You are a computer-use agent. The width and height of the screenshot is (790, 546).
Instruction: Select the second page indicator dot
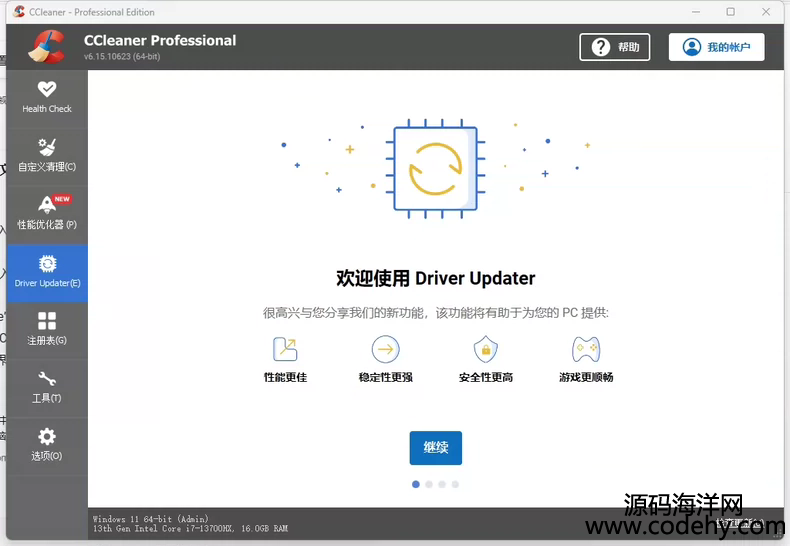[x=429, y=484]
